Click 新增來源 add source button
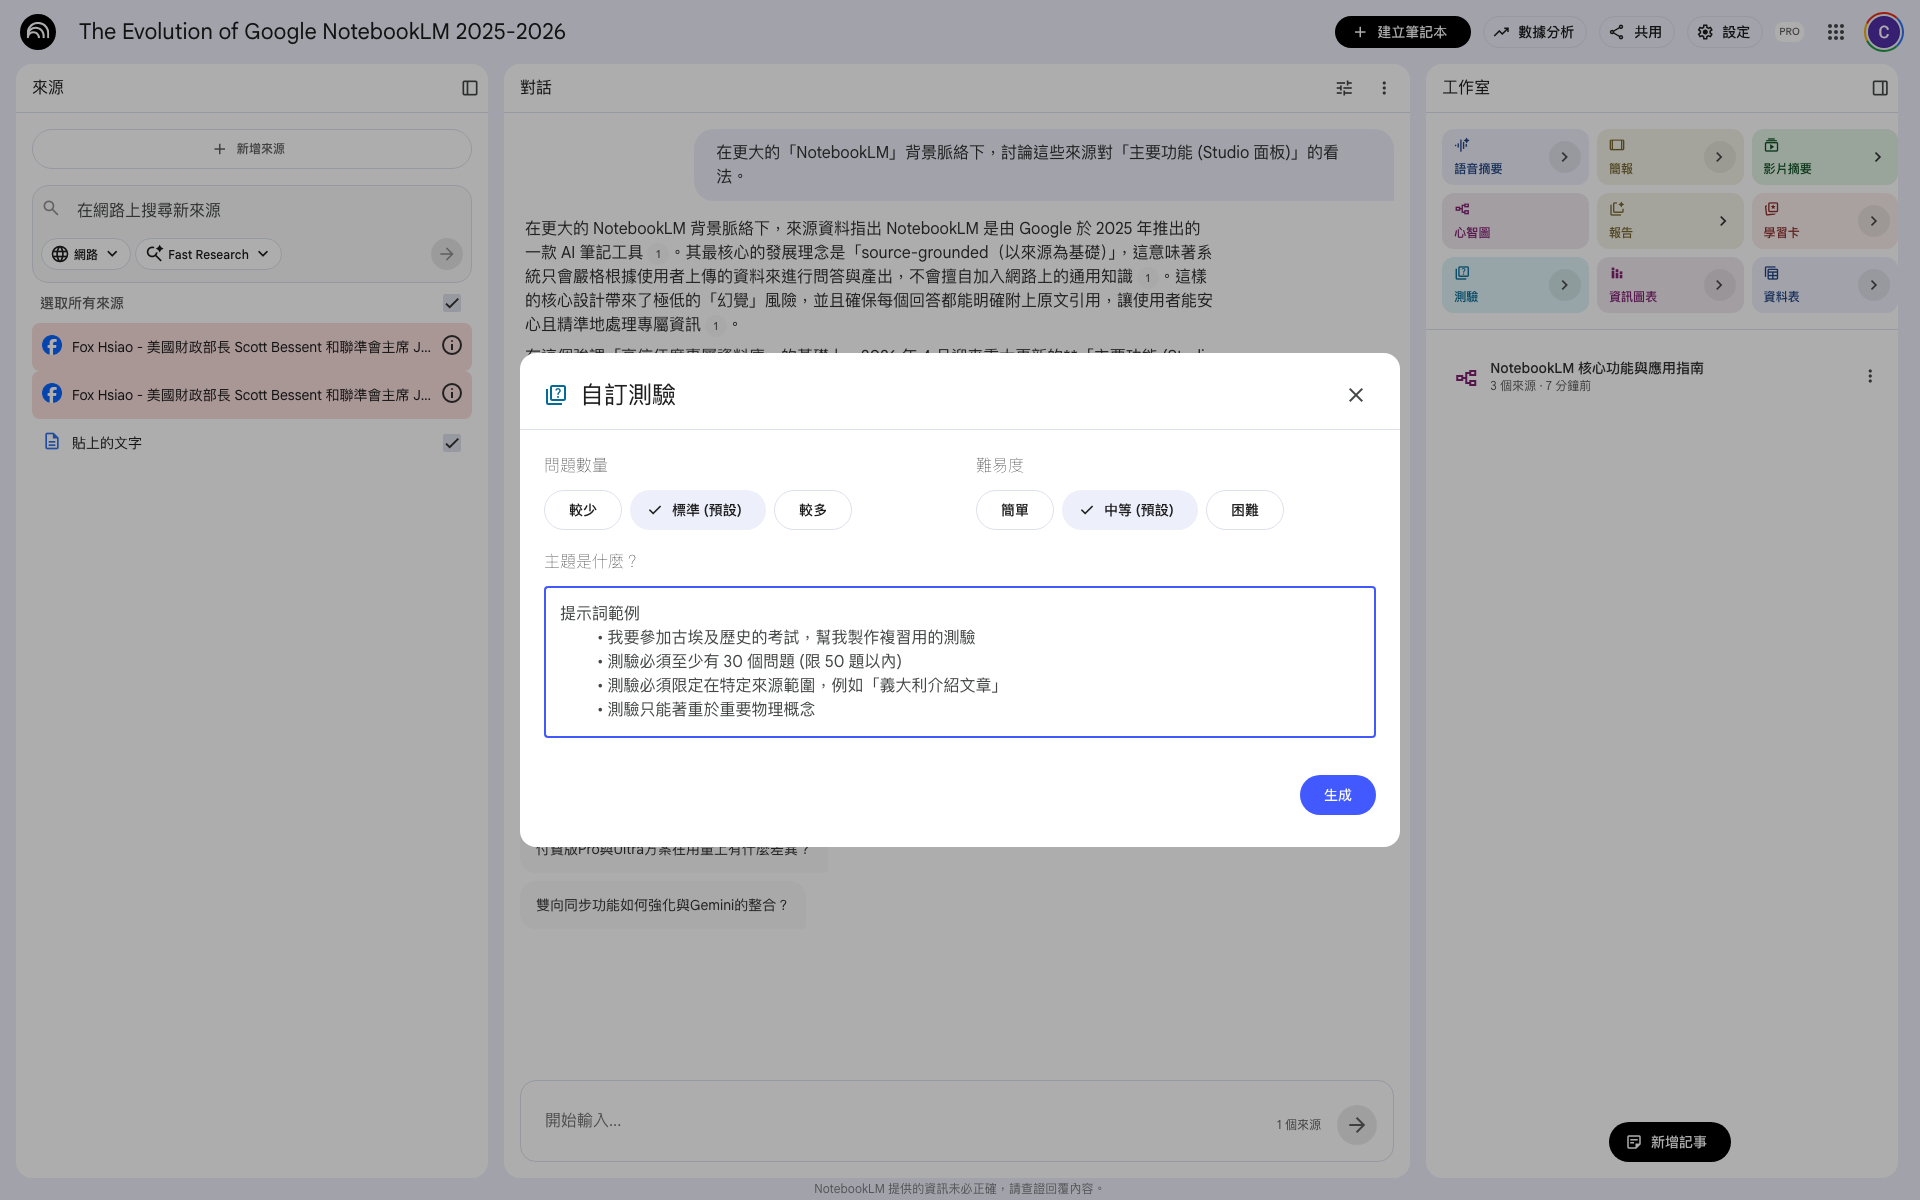The height and width of the screenshot is (1200, 1920). point(252,149)
